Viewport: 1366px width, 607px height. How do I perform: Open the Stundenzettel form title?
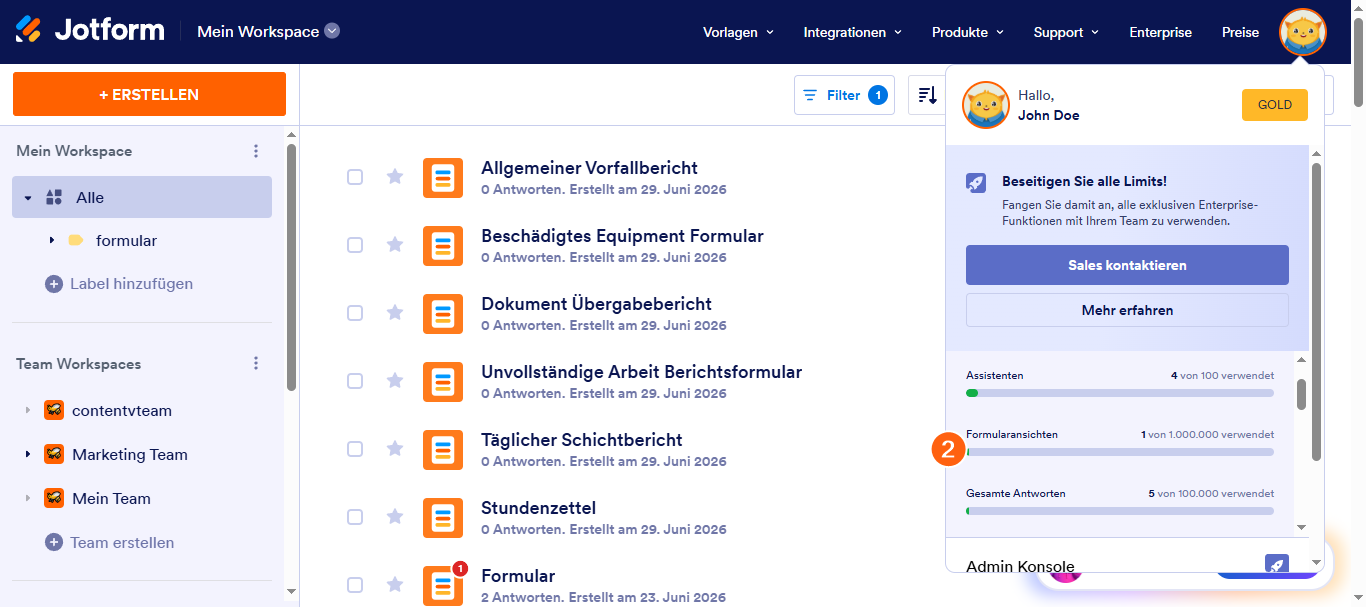[x=538, y=508]
